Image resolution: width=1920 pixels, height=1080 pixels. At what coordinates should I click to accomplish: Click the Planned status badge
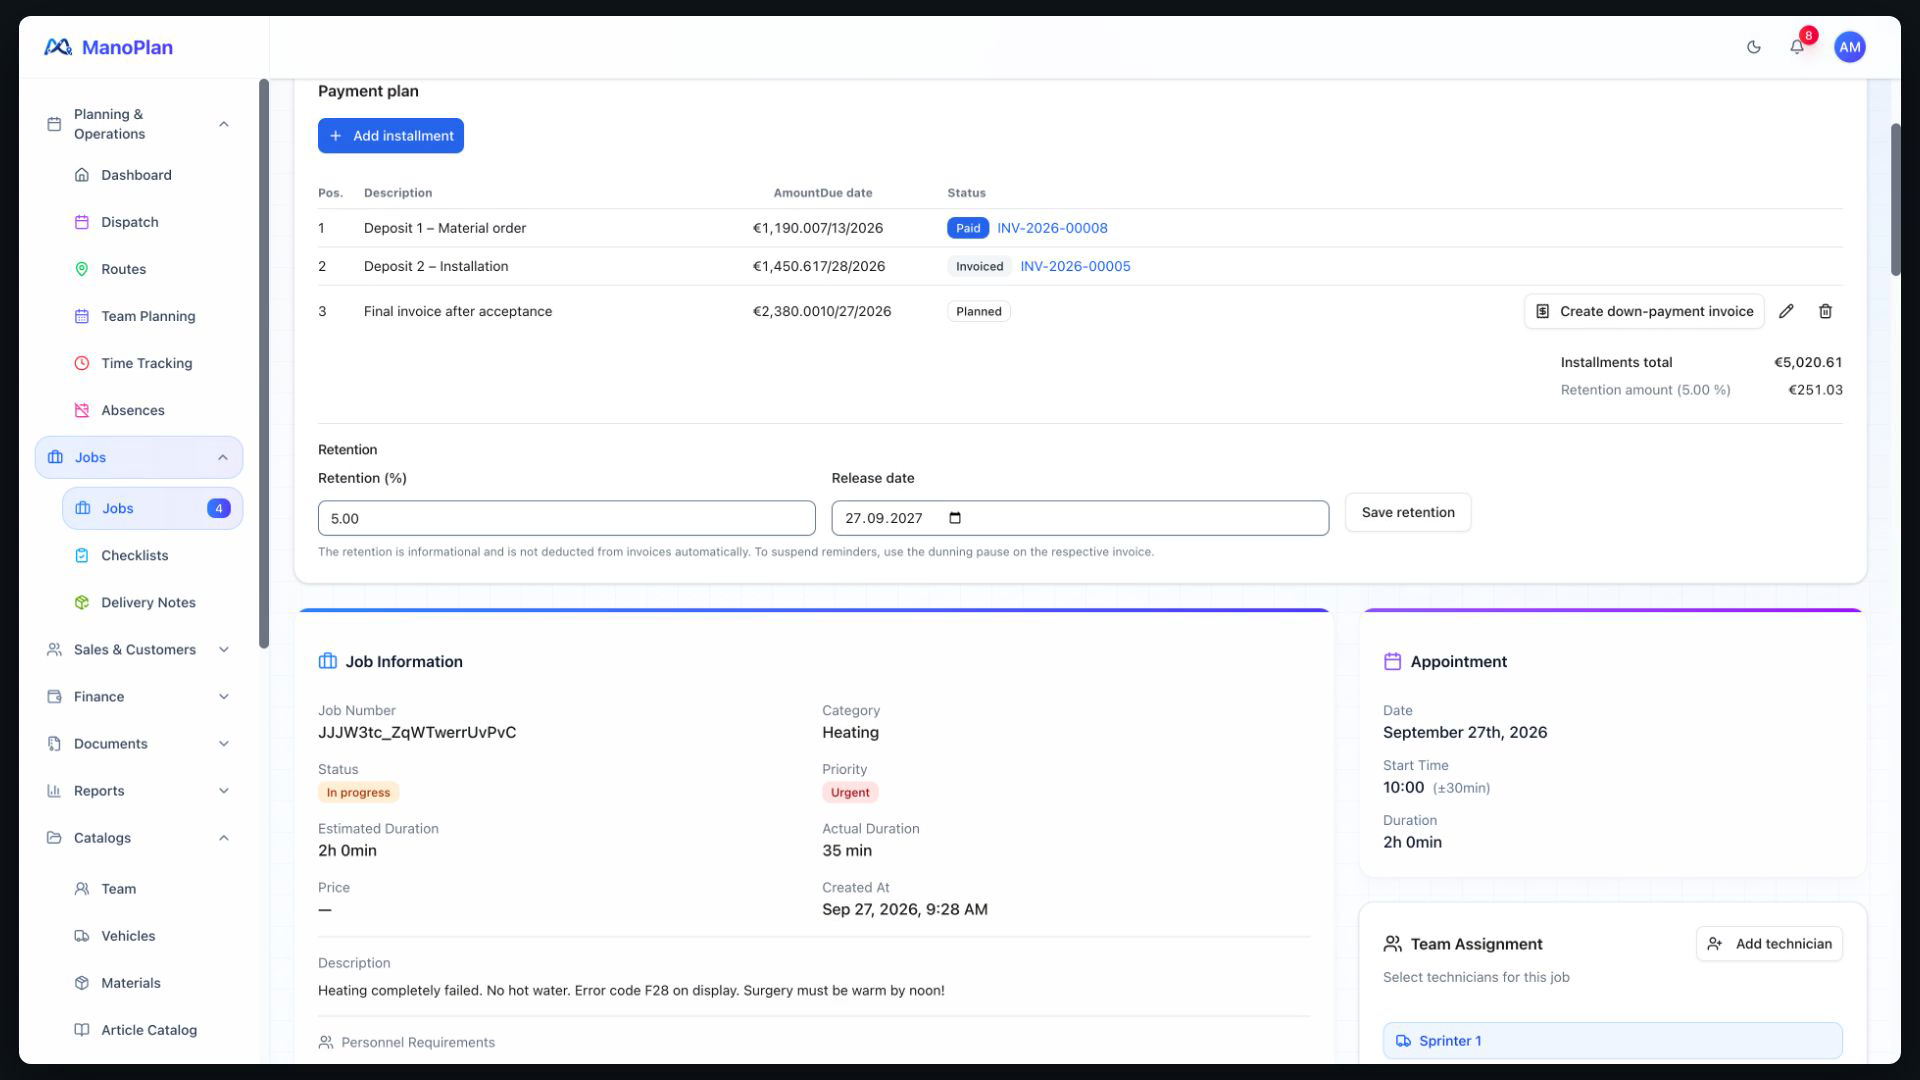(978, 311)
